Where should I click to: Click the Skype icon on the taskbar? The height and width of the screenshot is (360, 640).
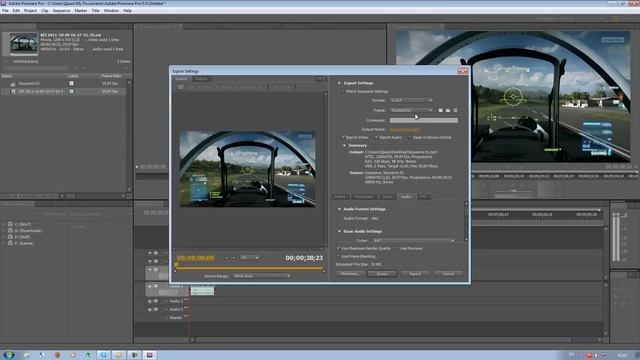tap(103, 355)
